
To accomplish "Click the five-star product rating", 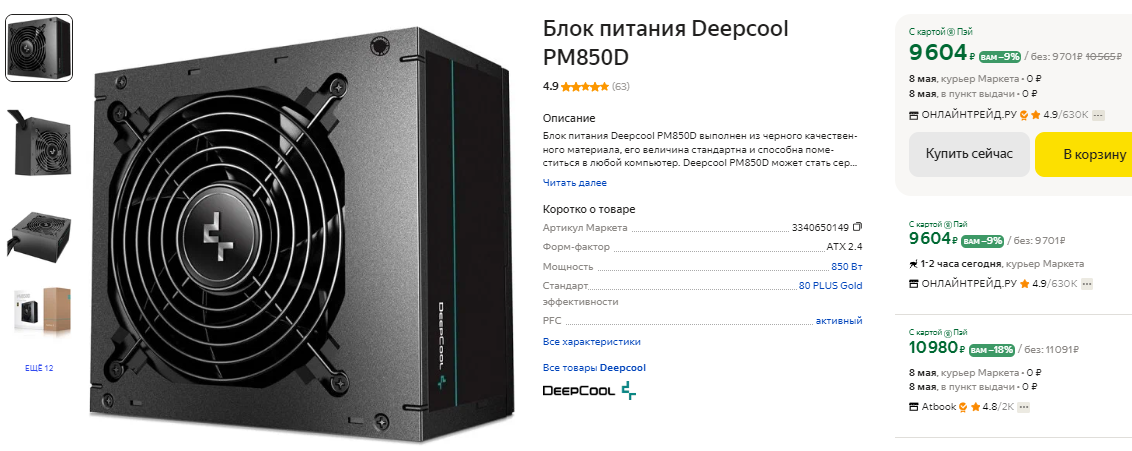I will coord(585,87).
